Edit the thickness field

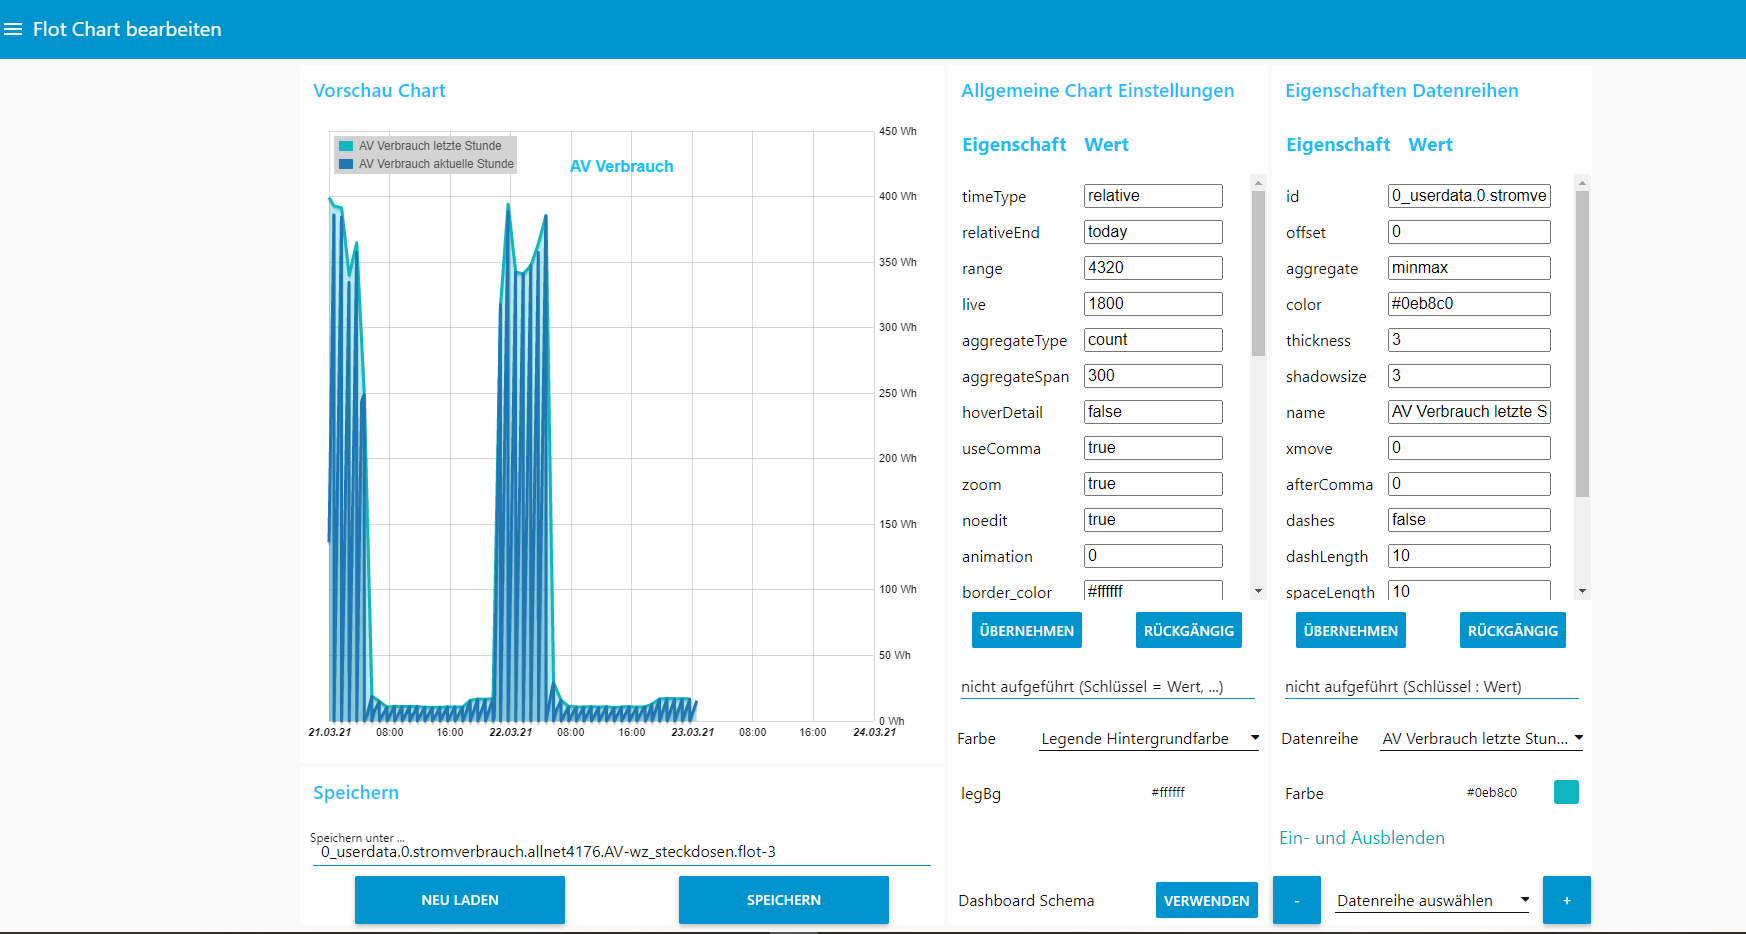[1469, 340]
